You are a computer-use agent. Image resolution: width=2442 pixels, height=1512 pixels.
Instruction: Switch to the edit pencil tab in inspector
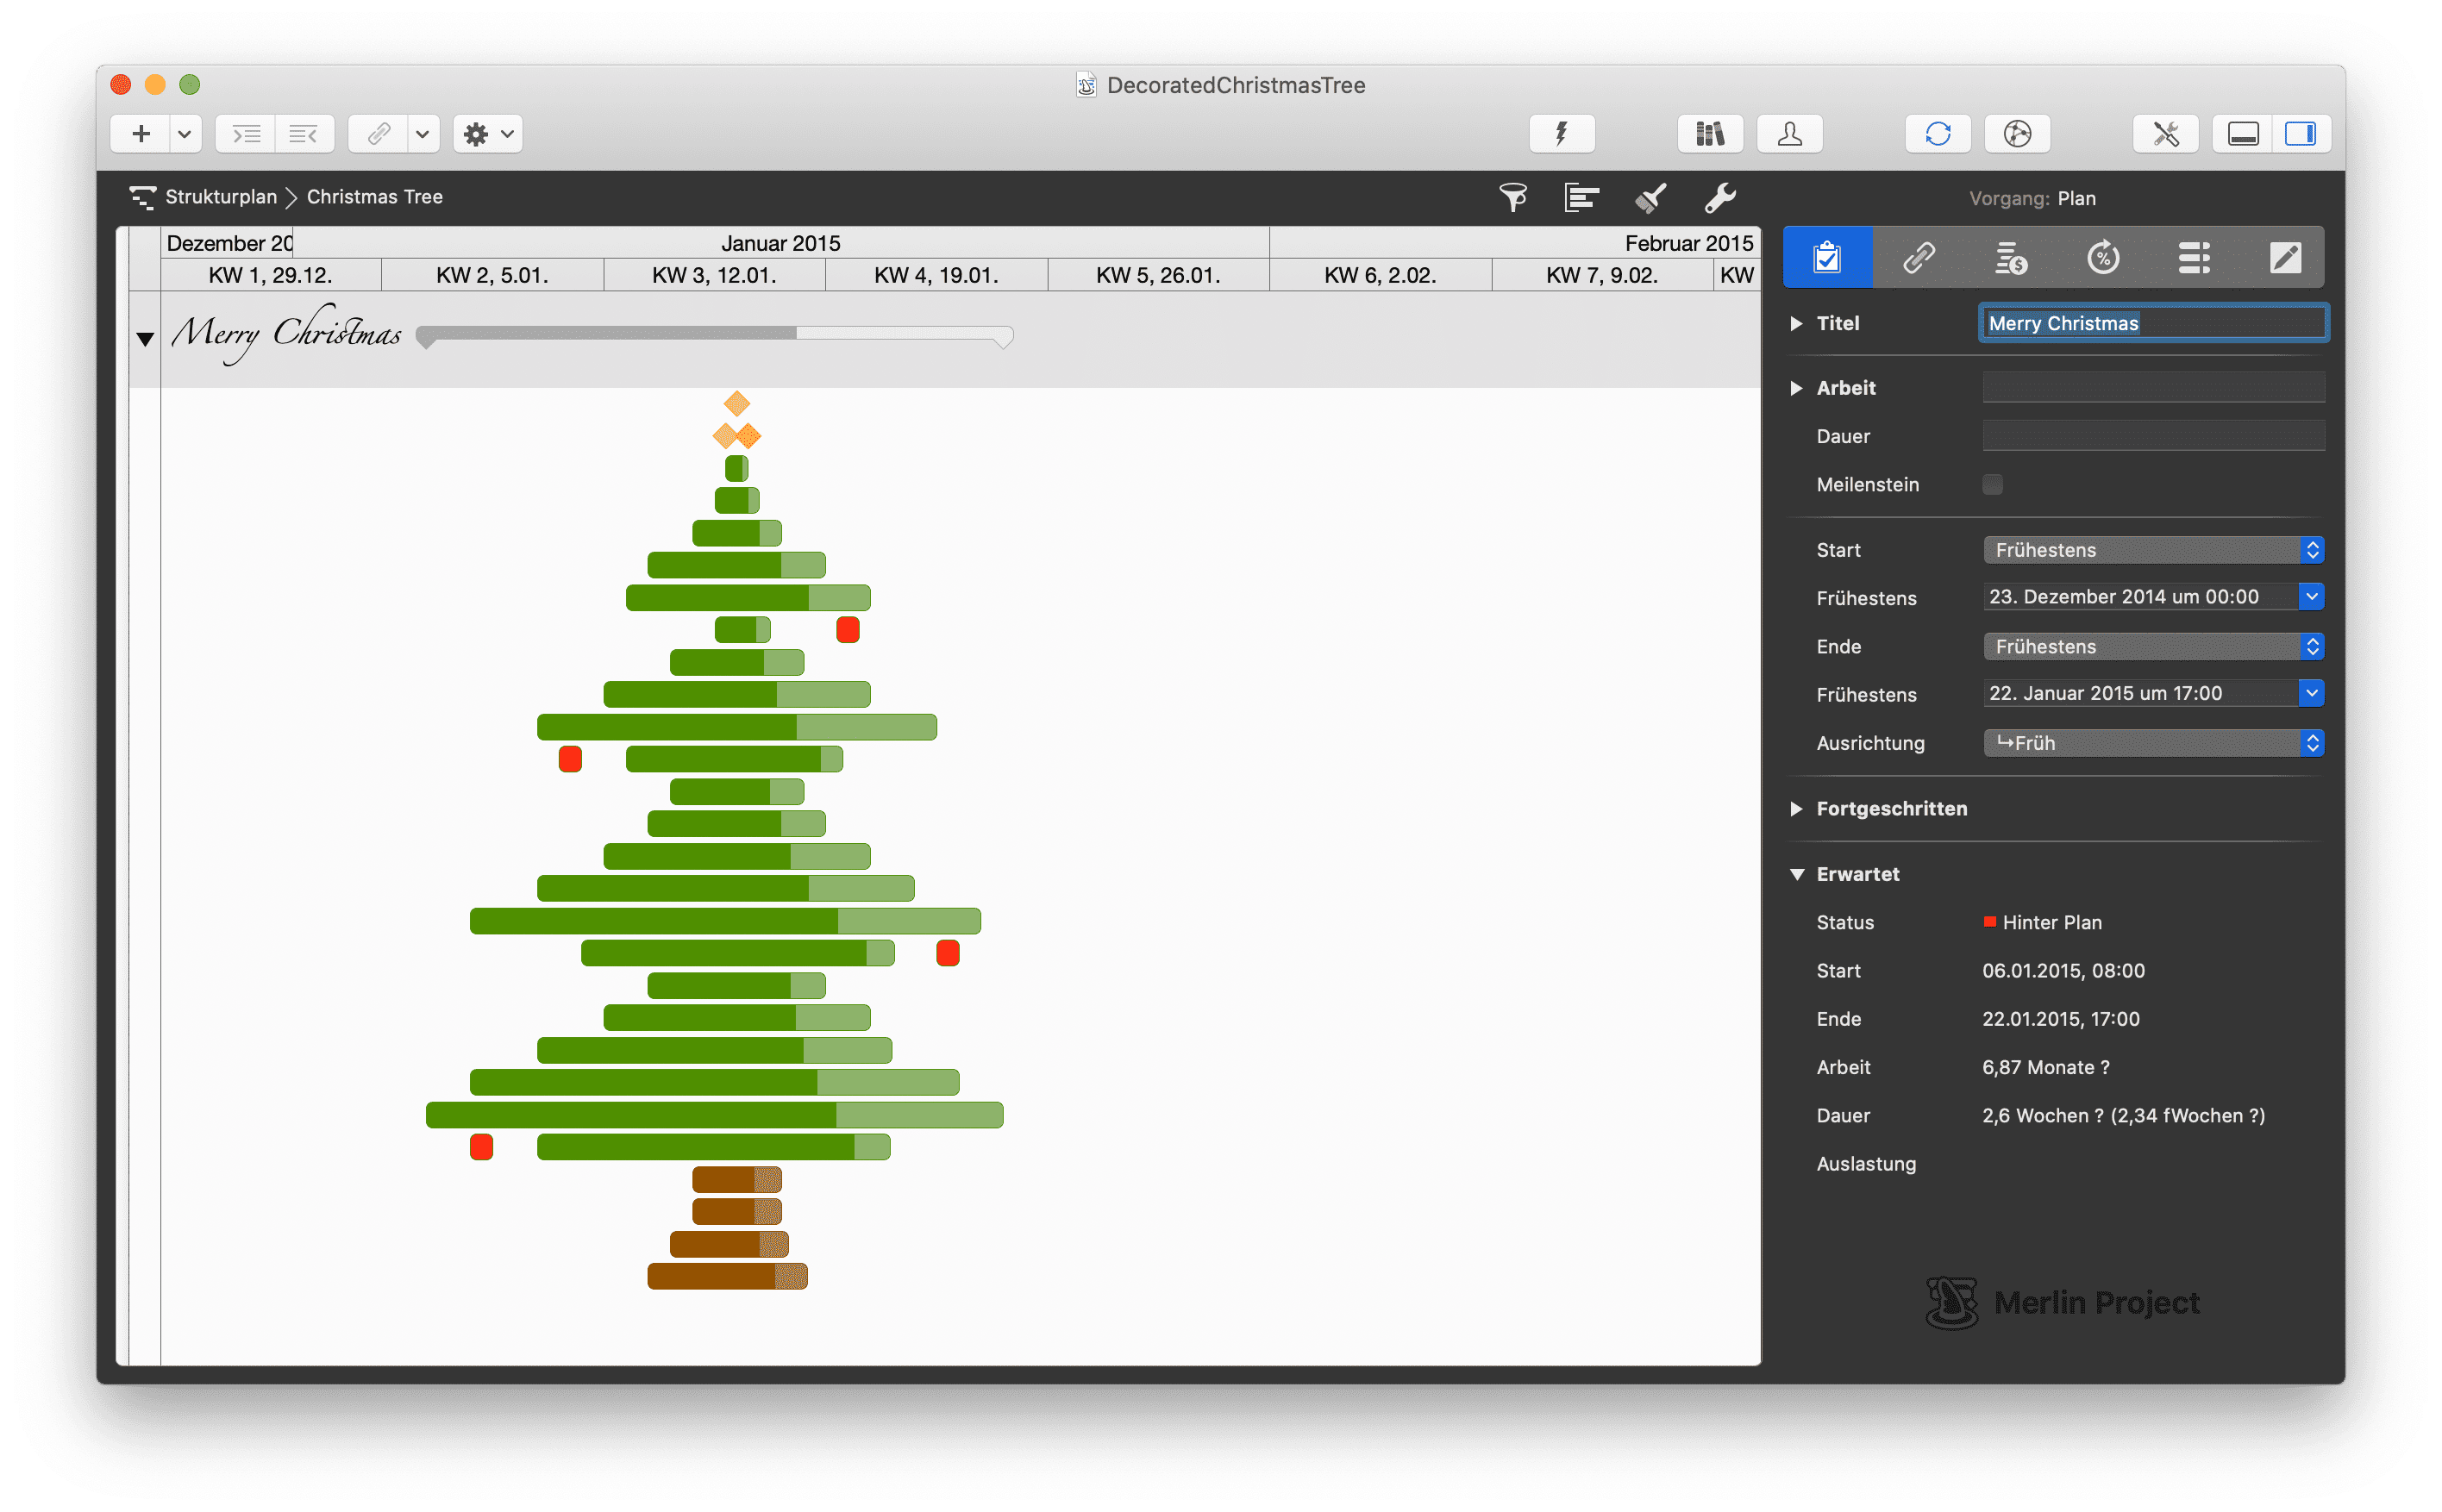tap(2286, 257)
